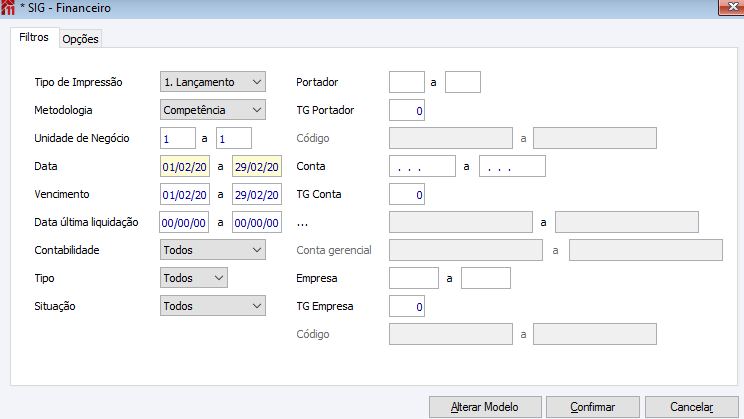Click the TG Portador field
This screenshot has width=744, height=419.
407,110
